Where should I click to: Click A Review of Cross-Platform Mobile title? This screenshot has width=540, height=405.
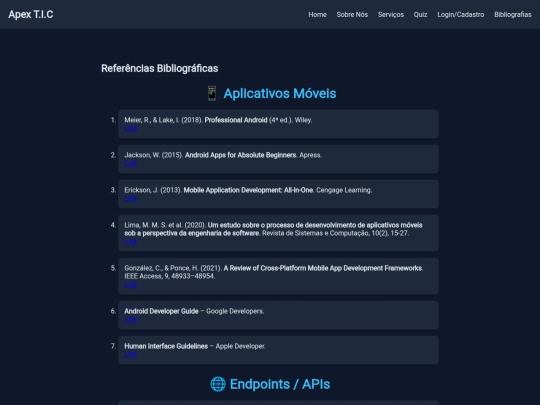tap(323, 268)
